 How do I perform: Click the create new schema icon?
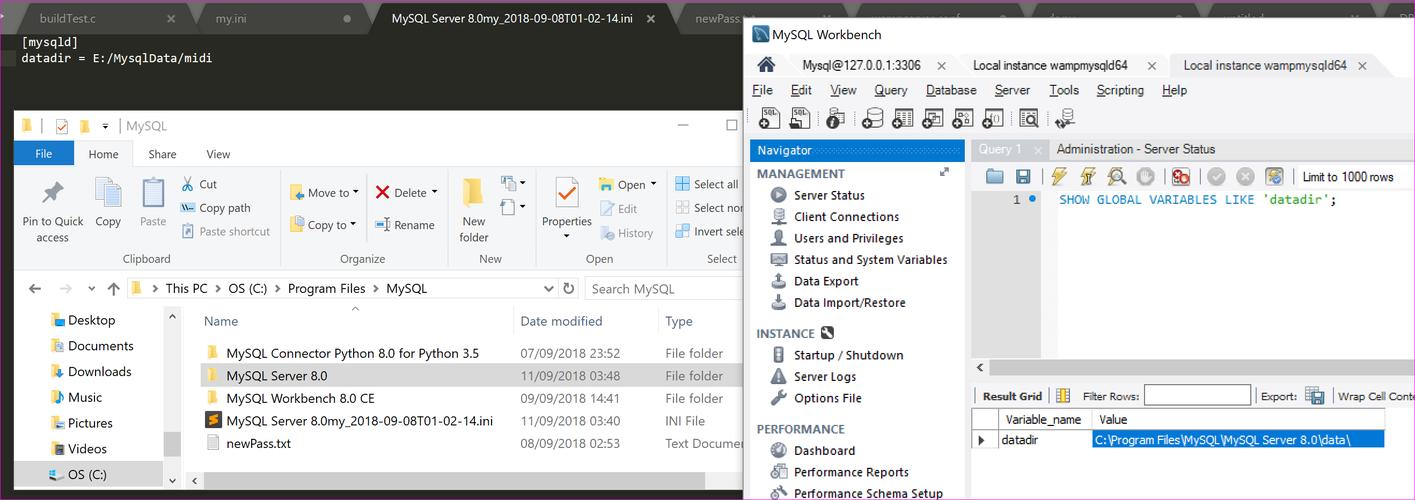click(873, 119)
